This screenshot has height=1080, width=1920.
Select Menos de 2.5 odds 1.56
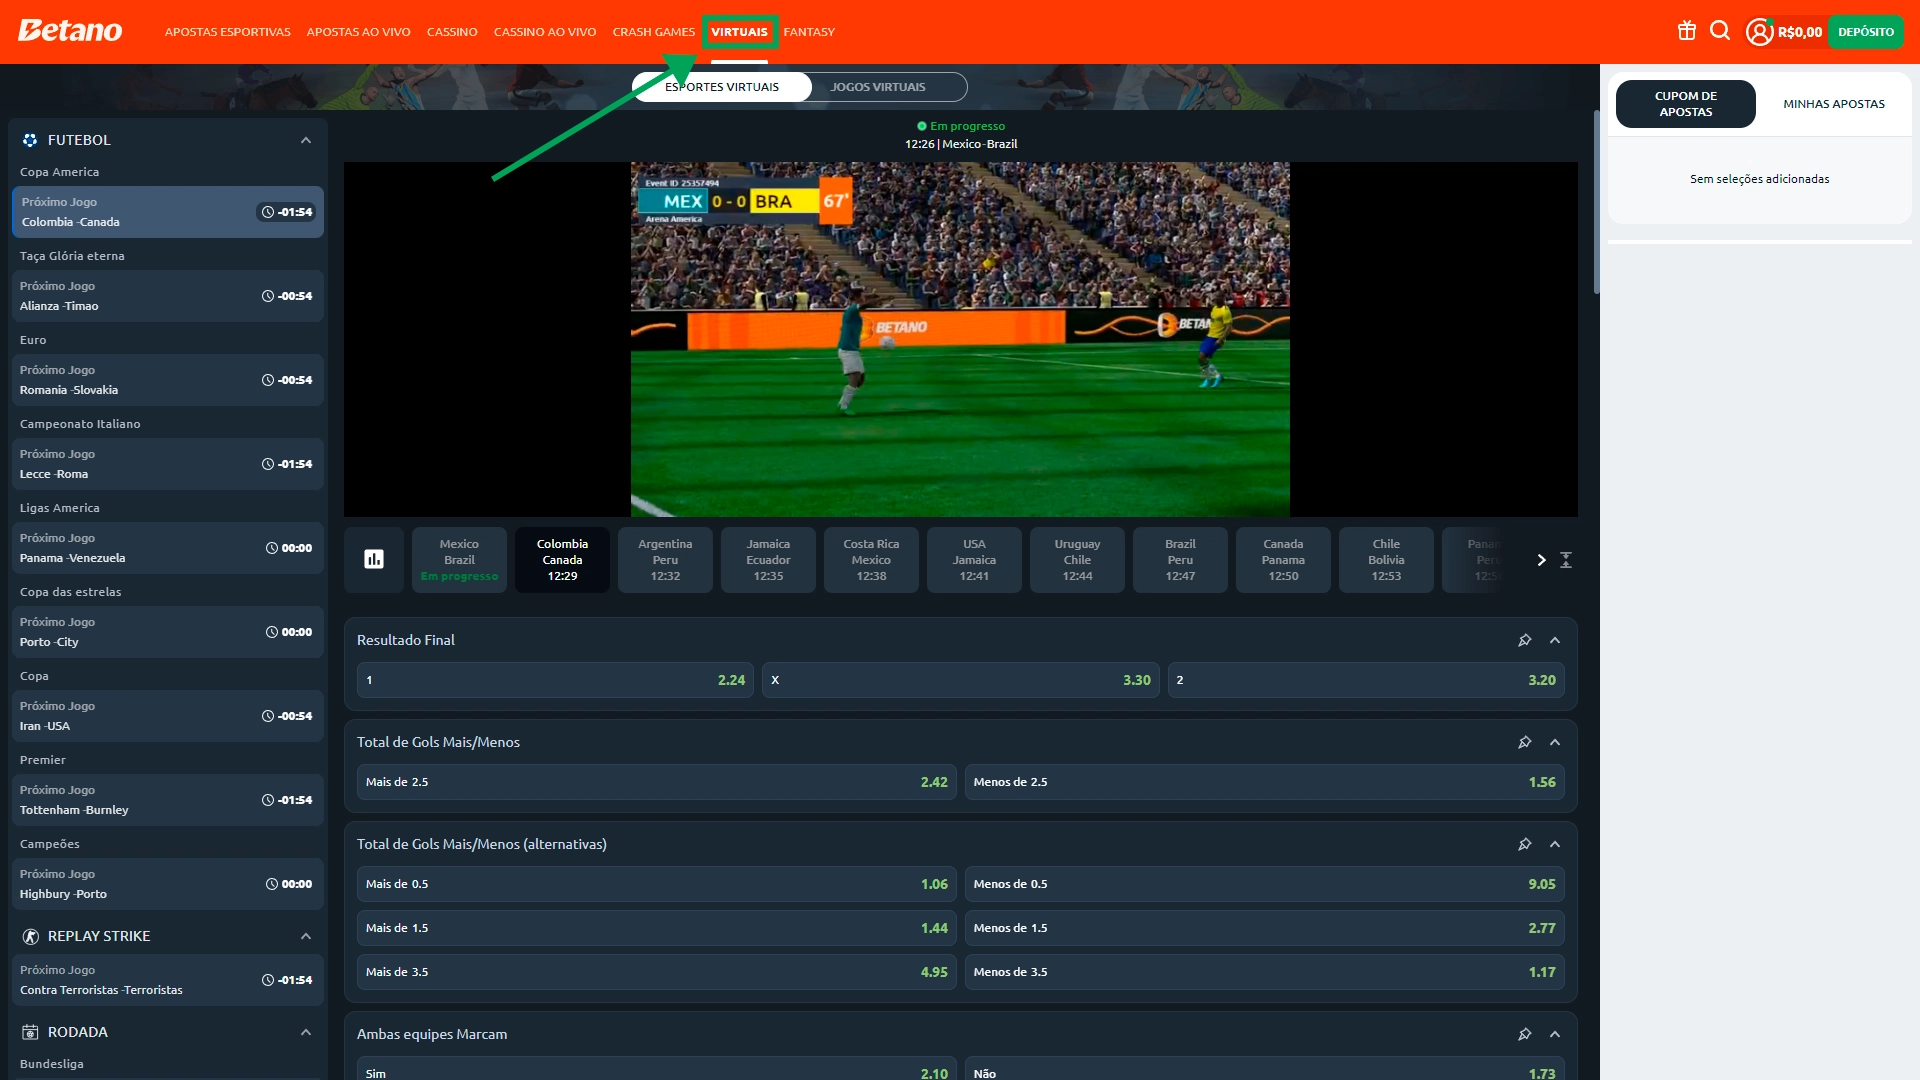(x=1265, y=782)
